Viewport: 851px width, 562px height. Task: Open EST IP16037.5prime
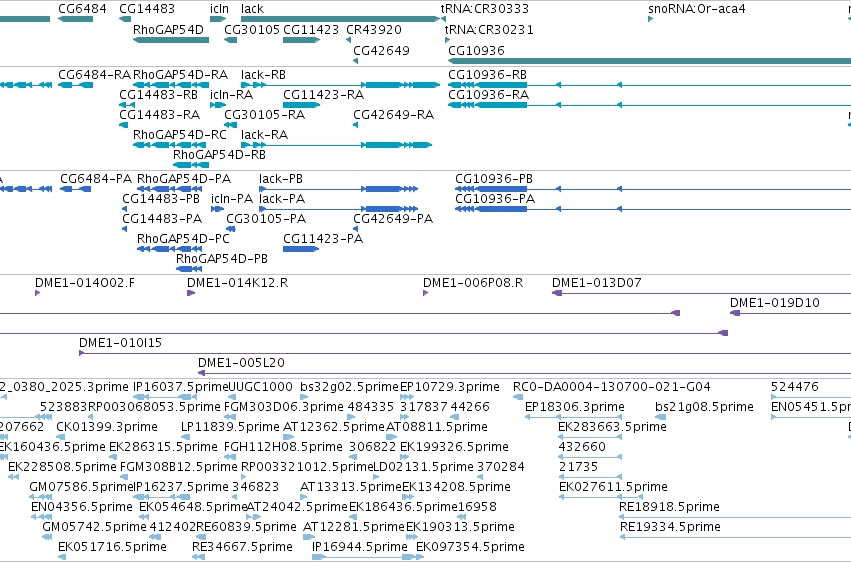(x=181, y=387)
